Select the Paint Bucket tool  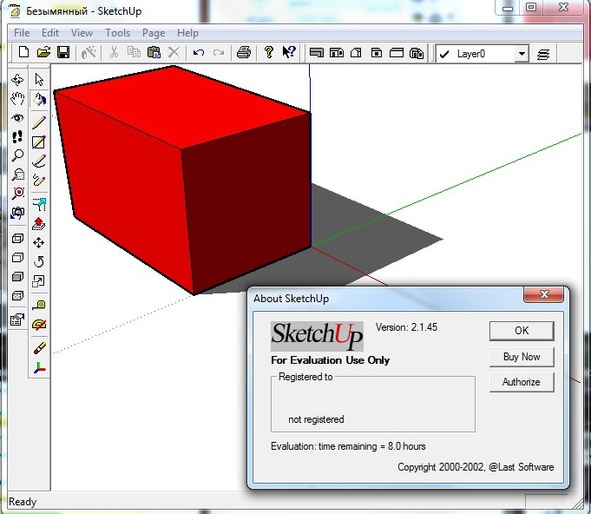[x=39, y=100]
